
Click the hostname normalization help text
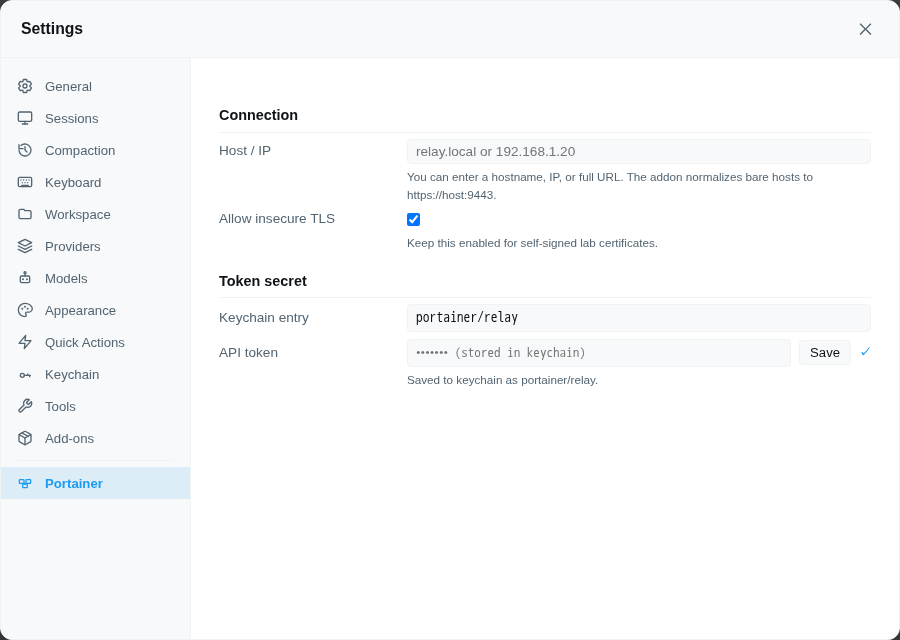(610, 186)
